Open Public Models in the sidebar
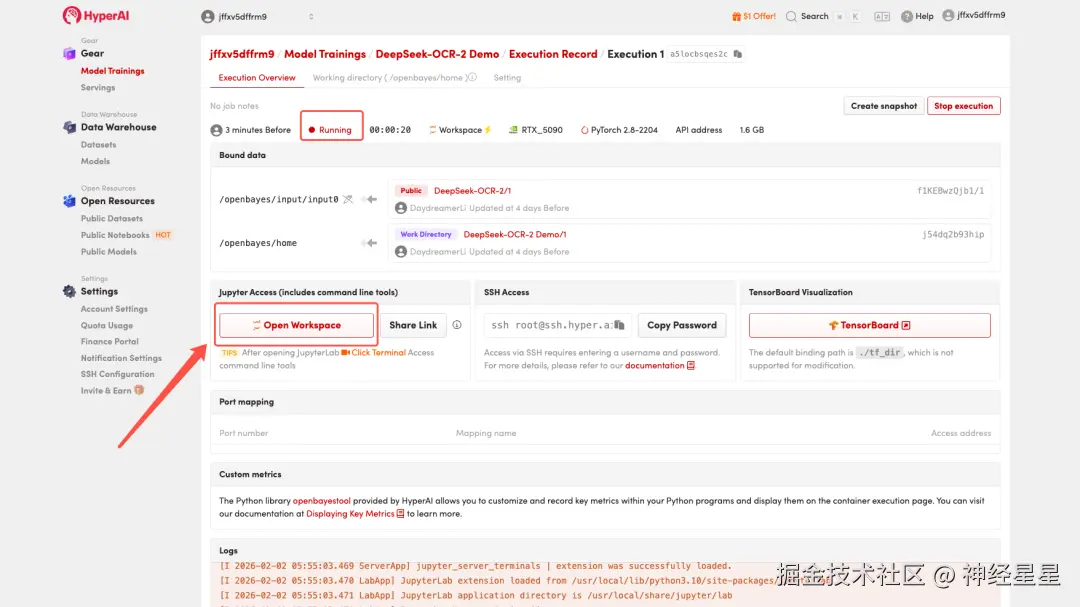Screen dimensions: 1080x607 [109, 251]
